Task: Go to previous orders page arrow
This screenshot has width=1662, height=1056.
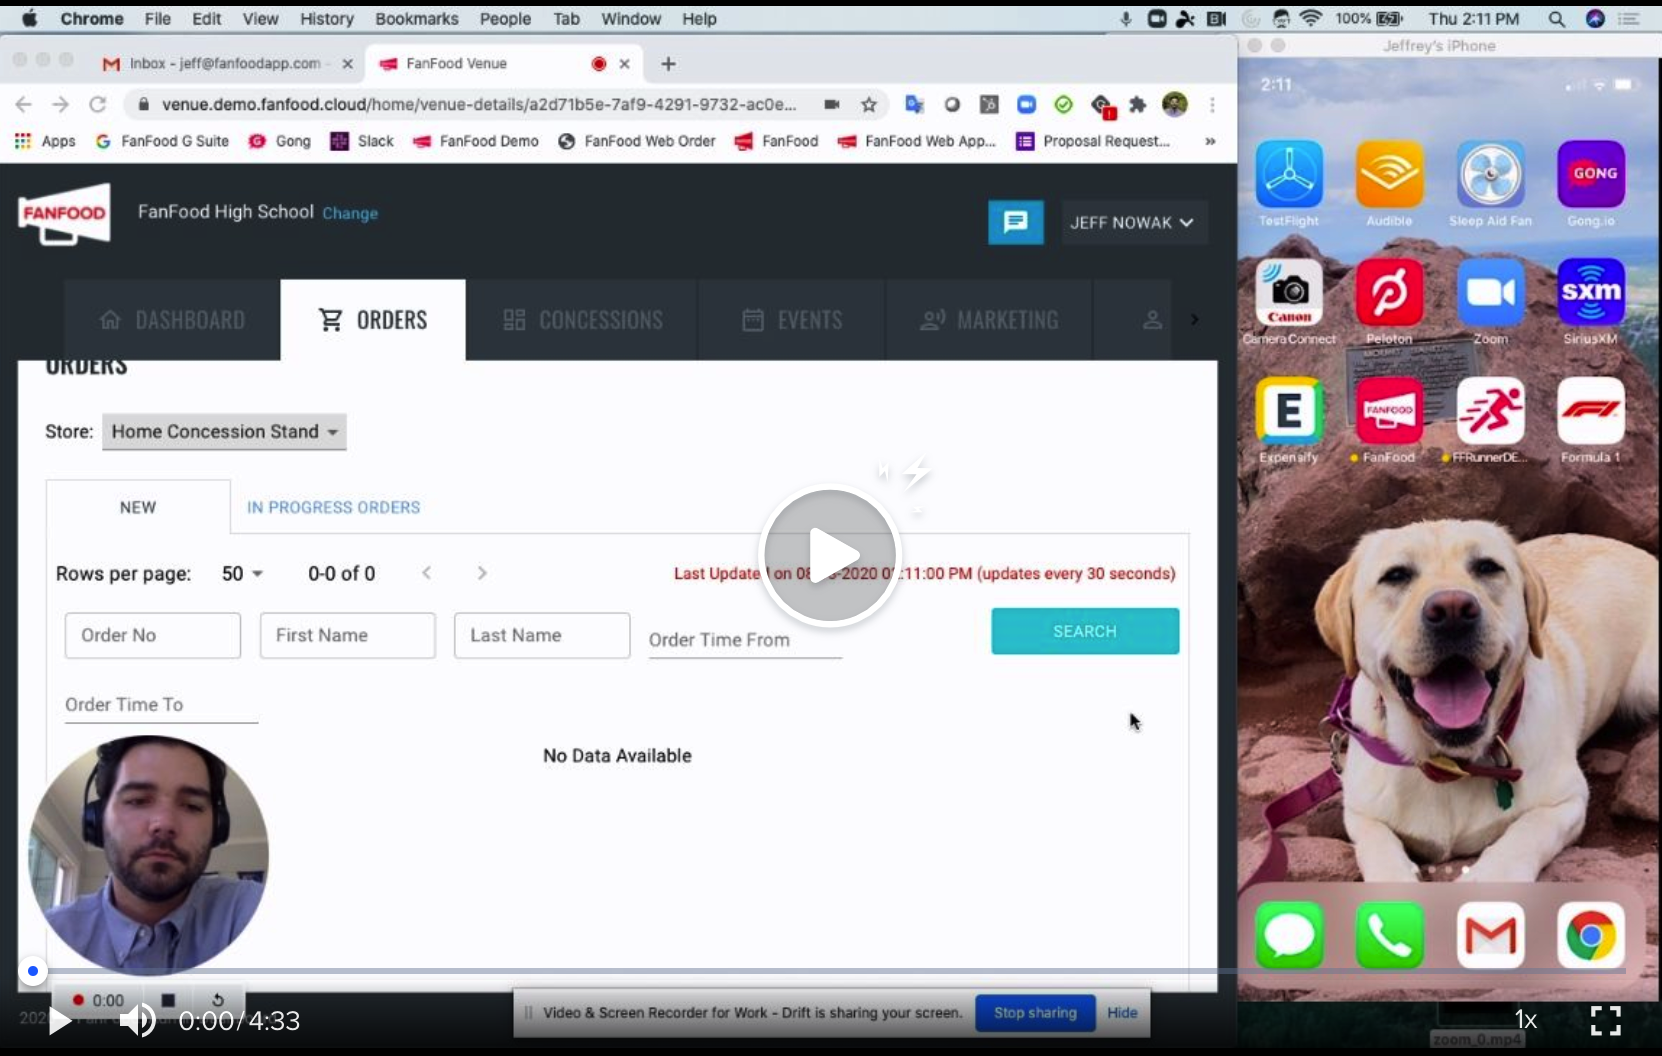Action: [x=427, y=573]
